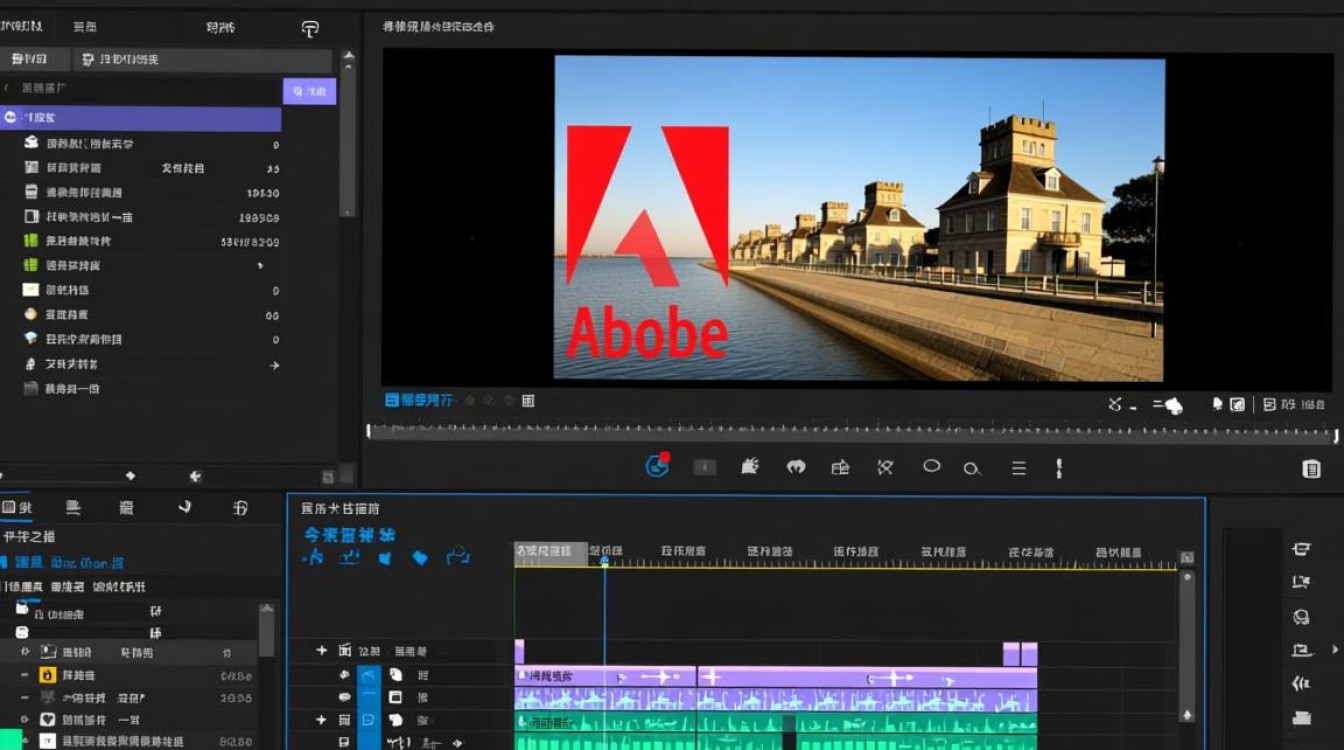Click the lower green icon in the project list

[x=31, y=265]
